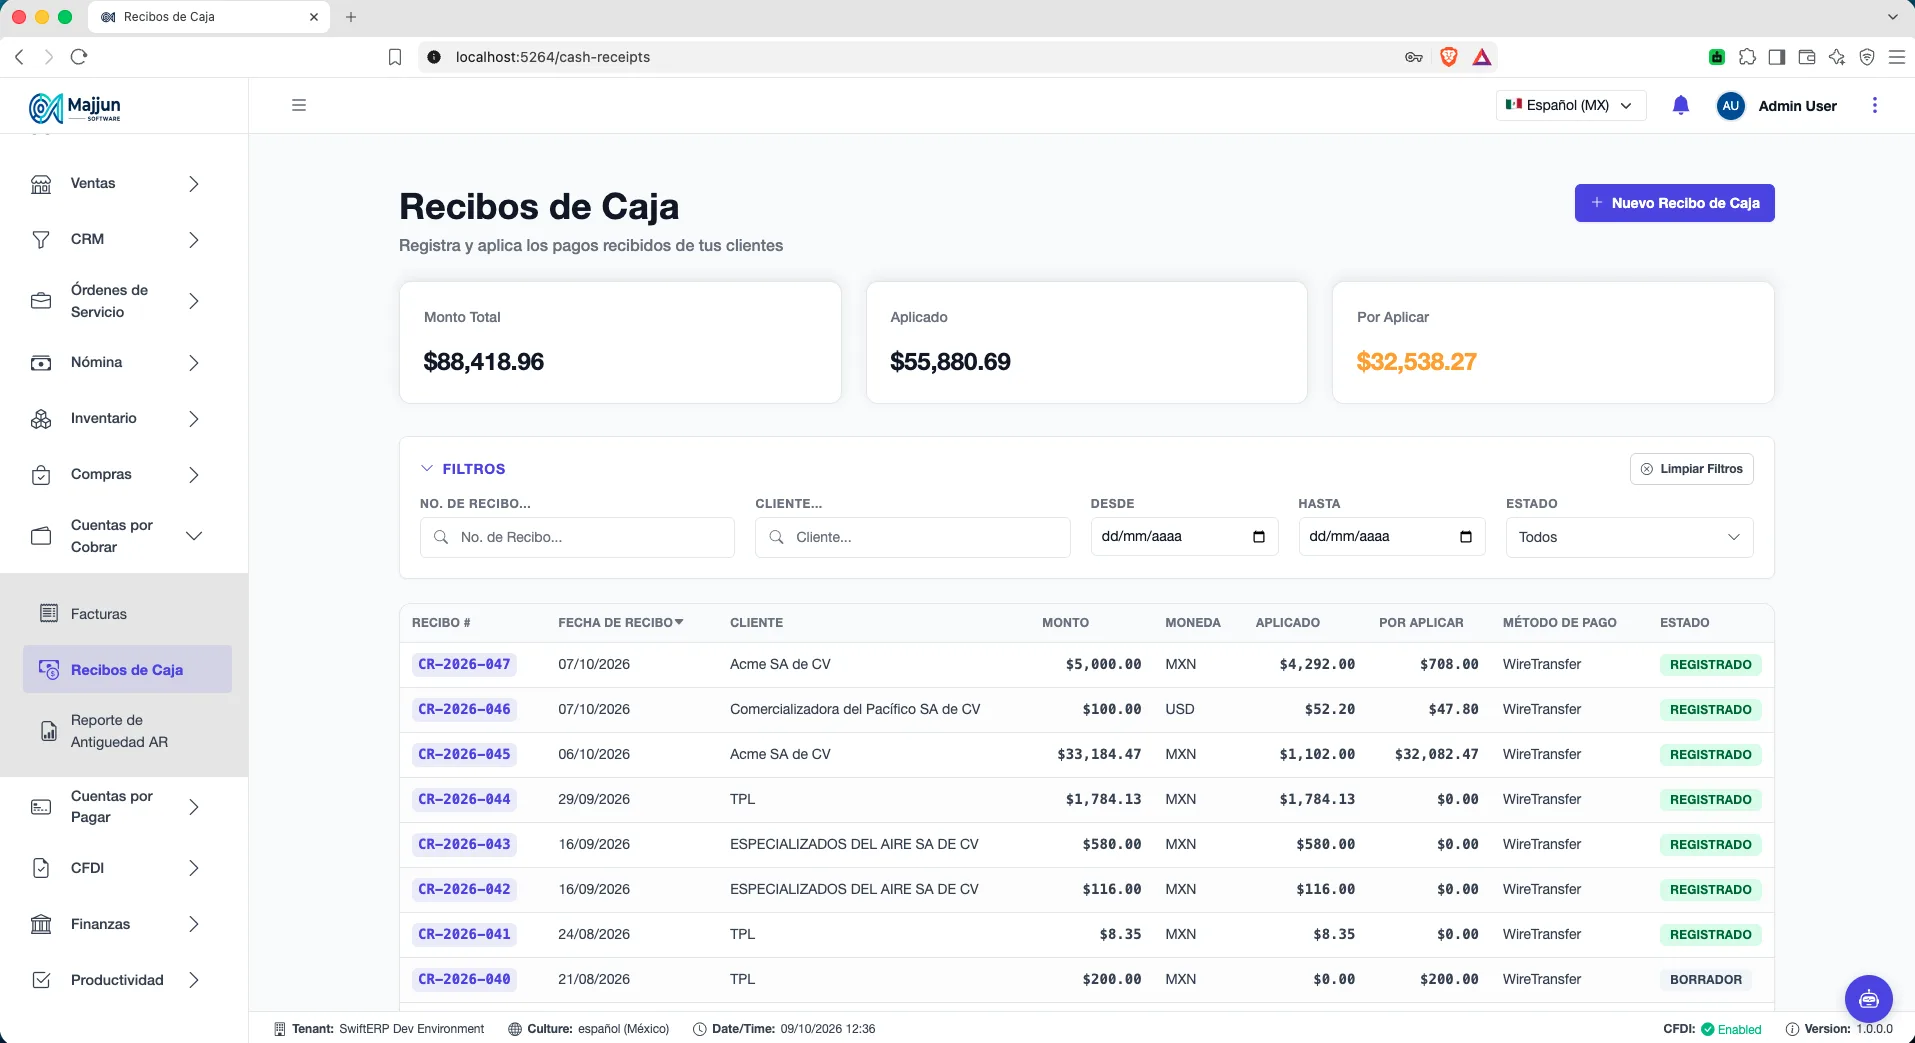Open the notifications bell
Image resolution: width=1915 pixels, height=1043 pixels.
(1681, 105)
